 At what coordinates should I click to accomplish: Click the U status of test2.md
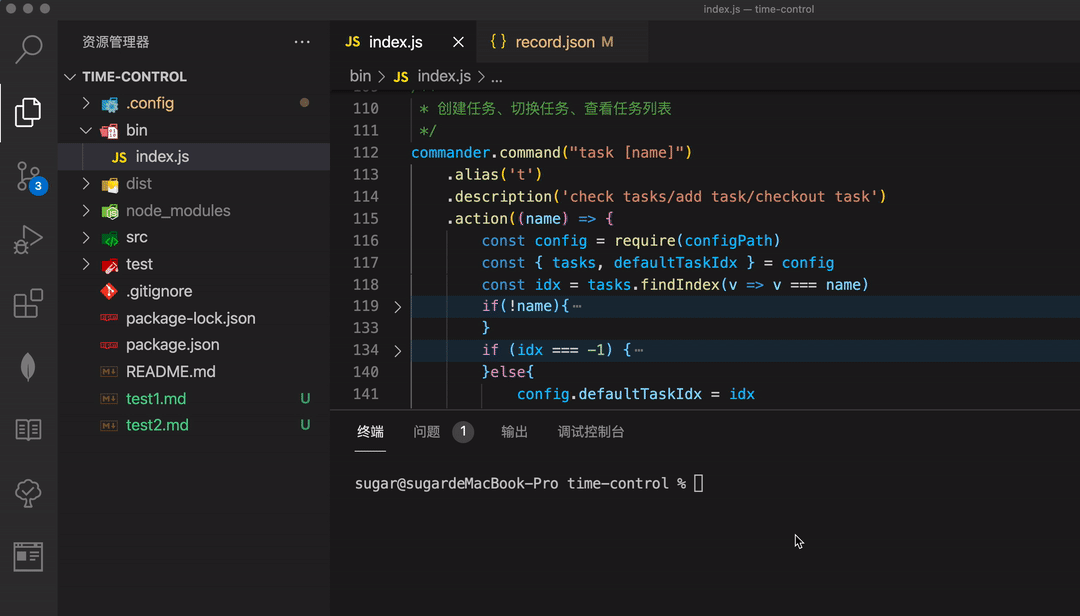pos(305,425)
